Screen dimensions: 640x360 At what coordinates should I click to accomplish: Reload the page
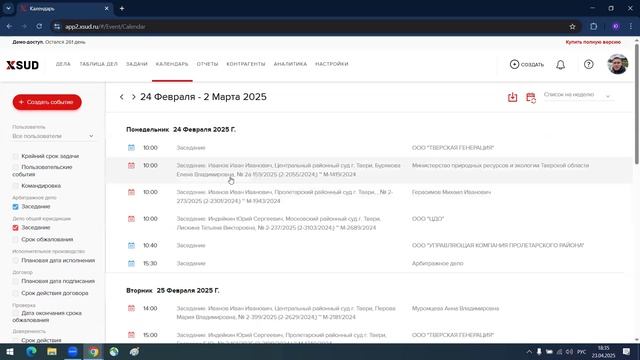tap(39, 27)
